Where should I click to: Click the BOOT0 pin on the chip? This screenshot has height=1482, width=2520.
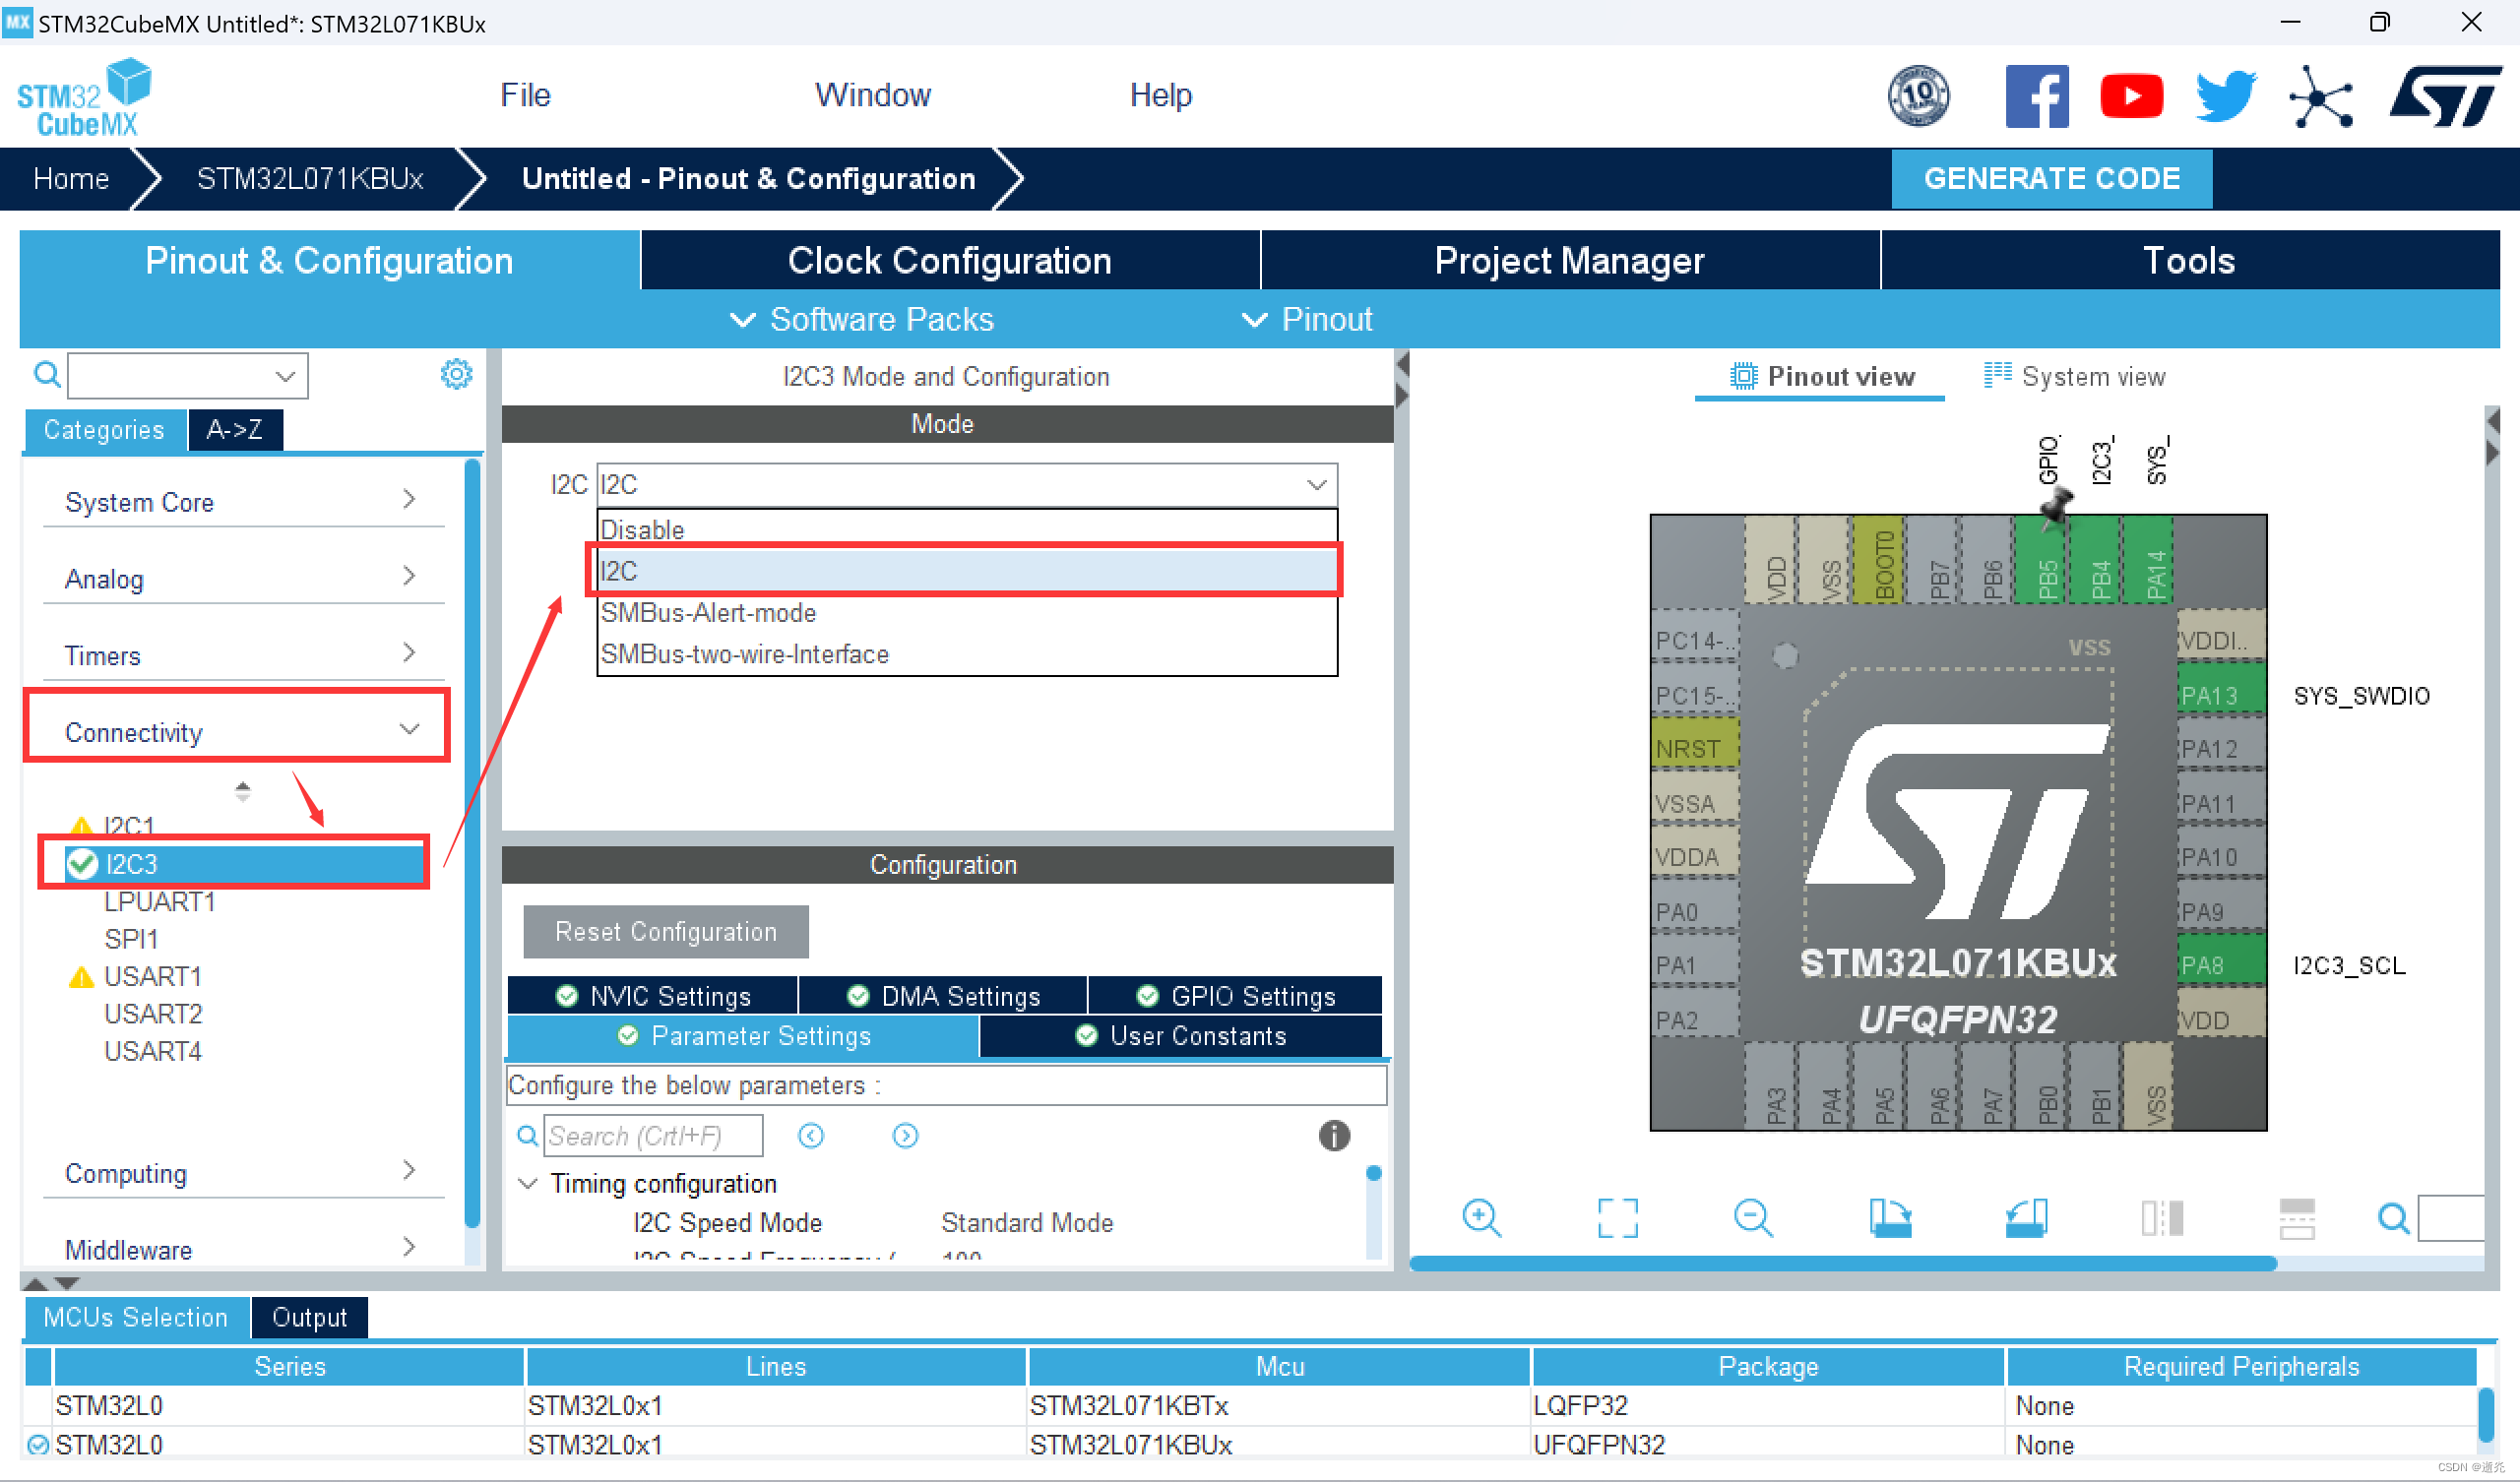[1879, 558]
